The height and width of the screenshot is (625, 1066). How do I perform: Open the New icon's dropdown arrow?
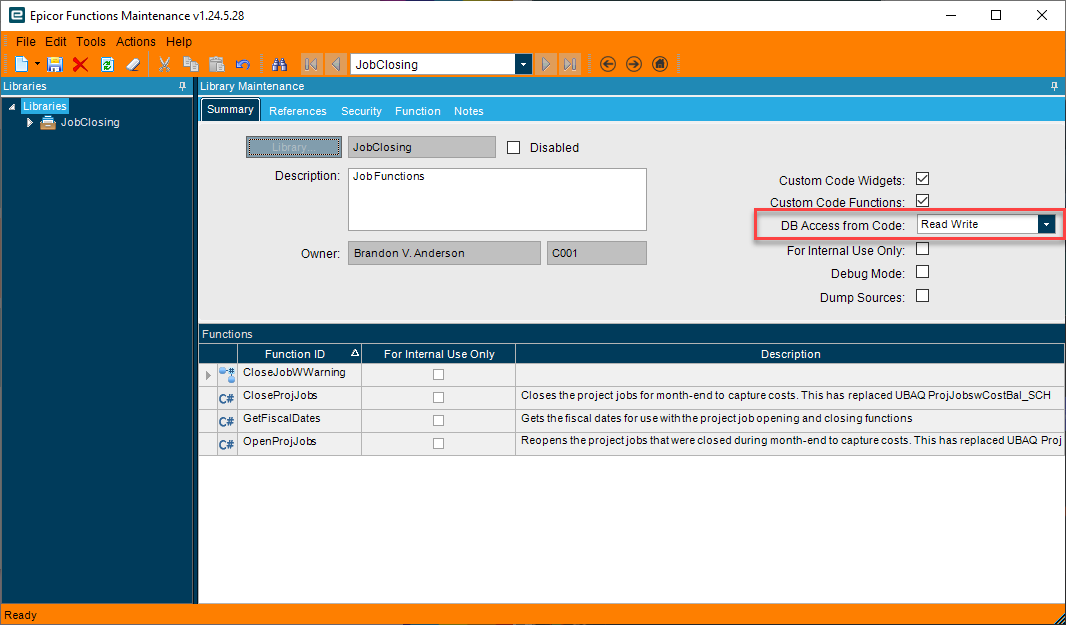click(x=37, y=64)
